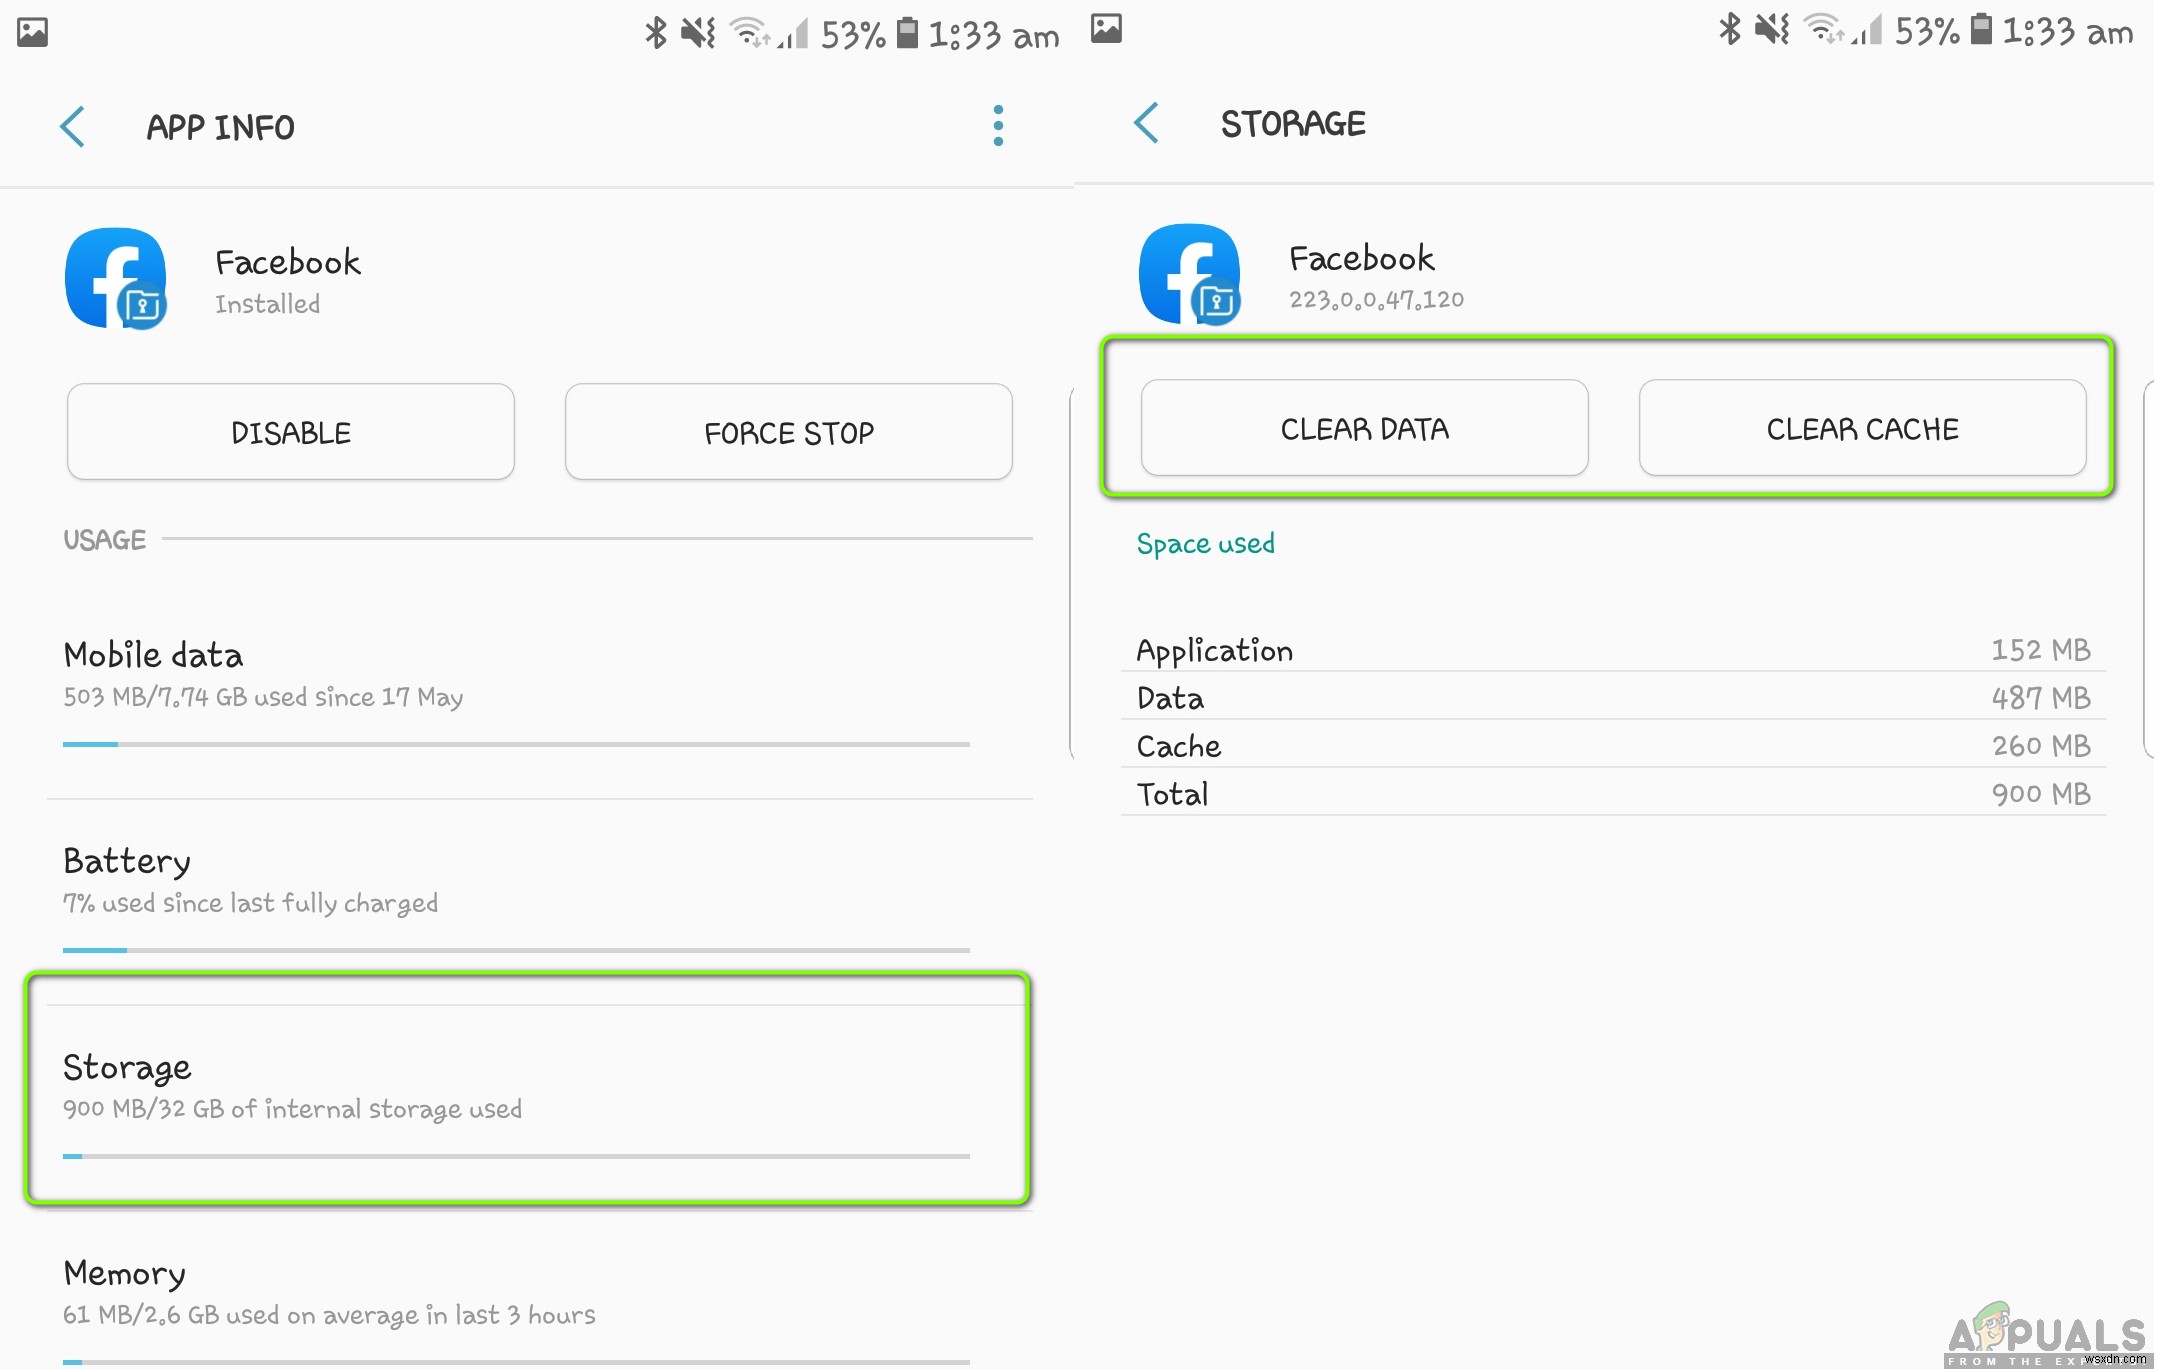Image resolution: width=2158 pixels, height=1369 pixels.
Task: Click the Space used label link
Action: pyautogui.click(x=1205, y=543)
